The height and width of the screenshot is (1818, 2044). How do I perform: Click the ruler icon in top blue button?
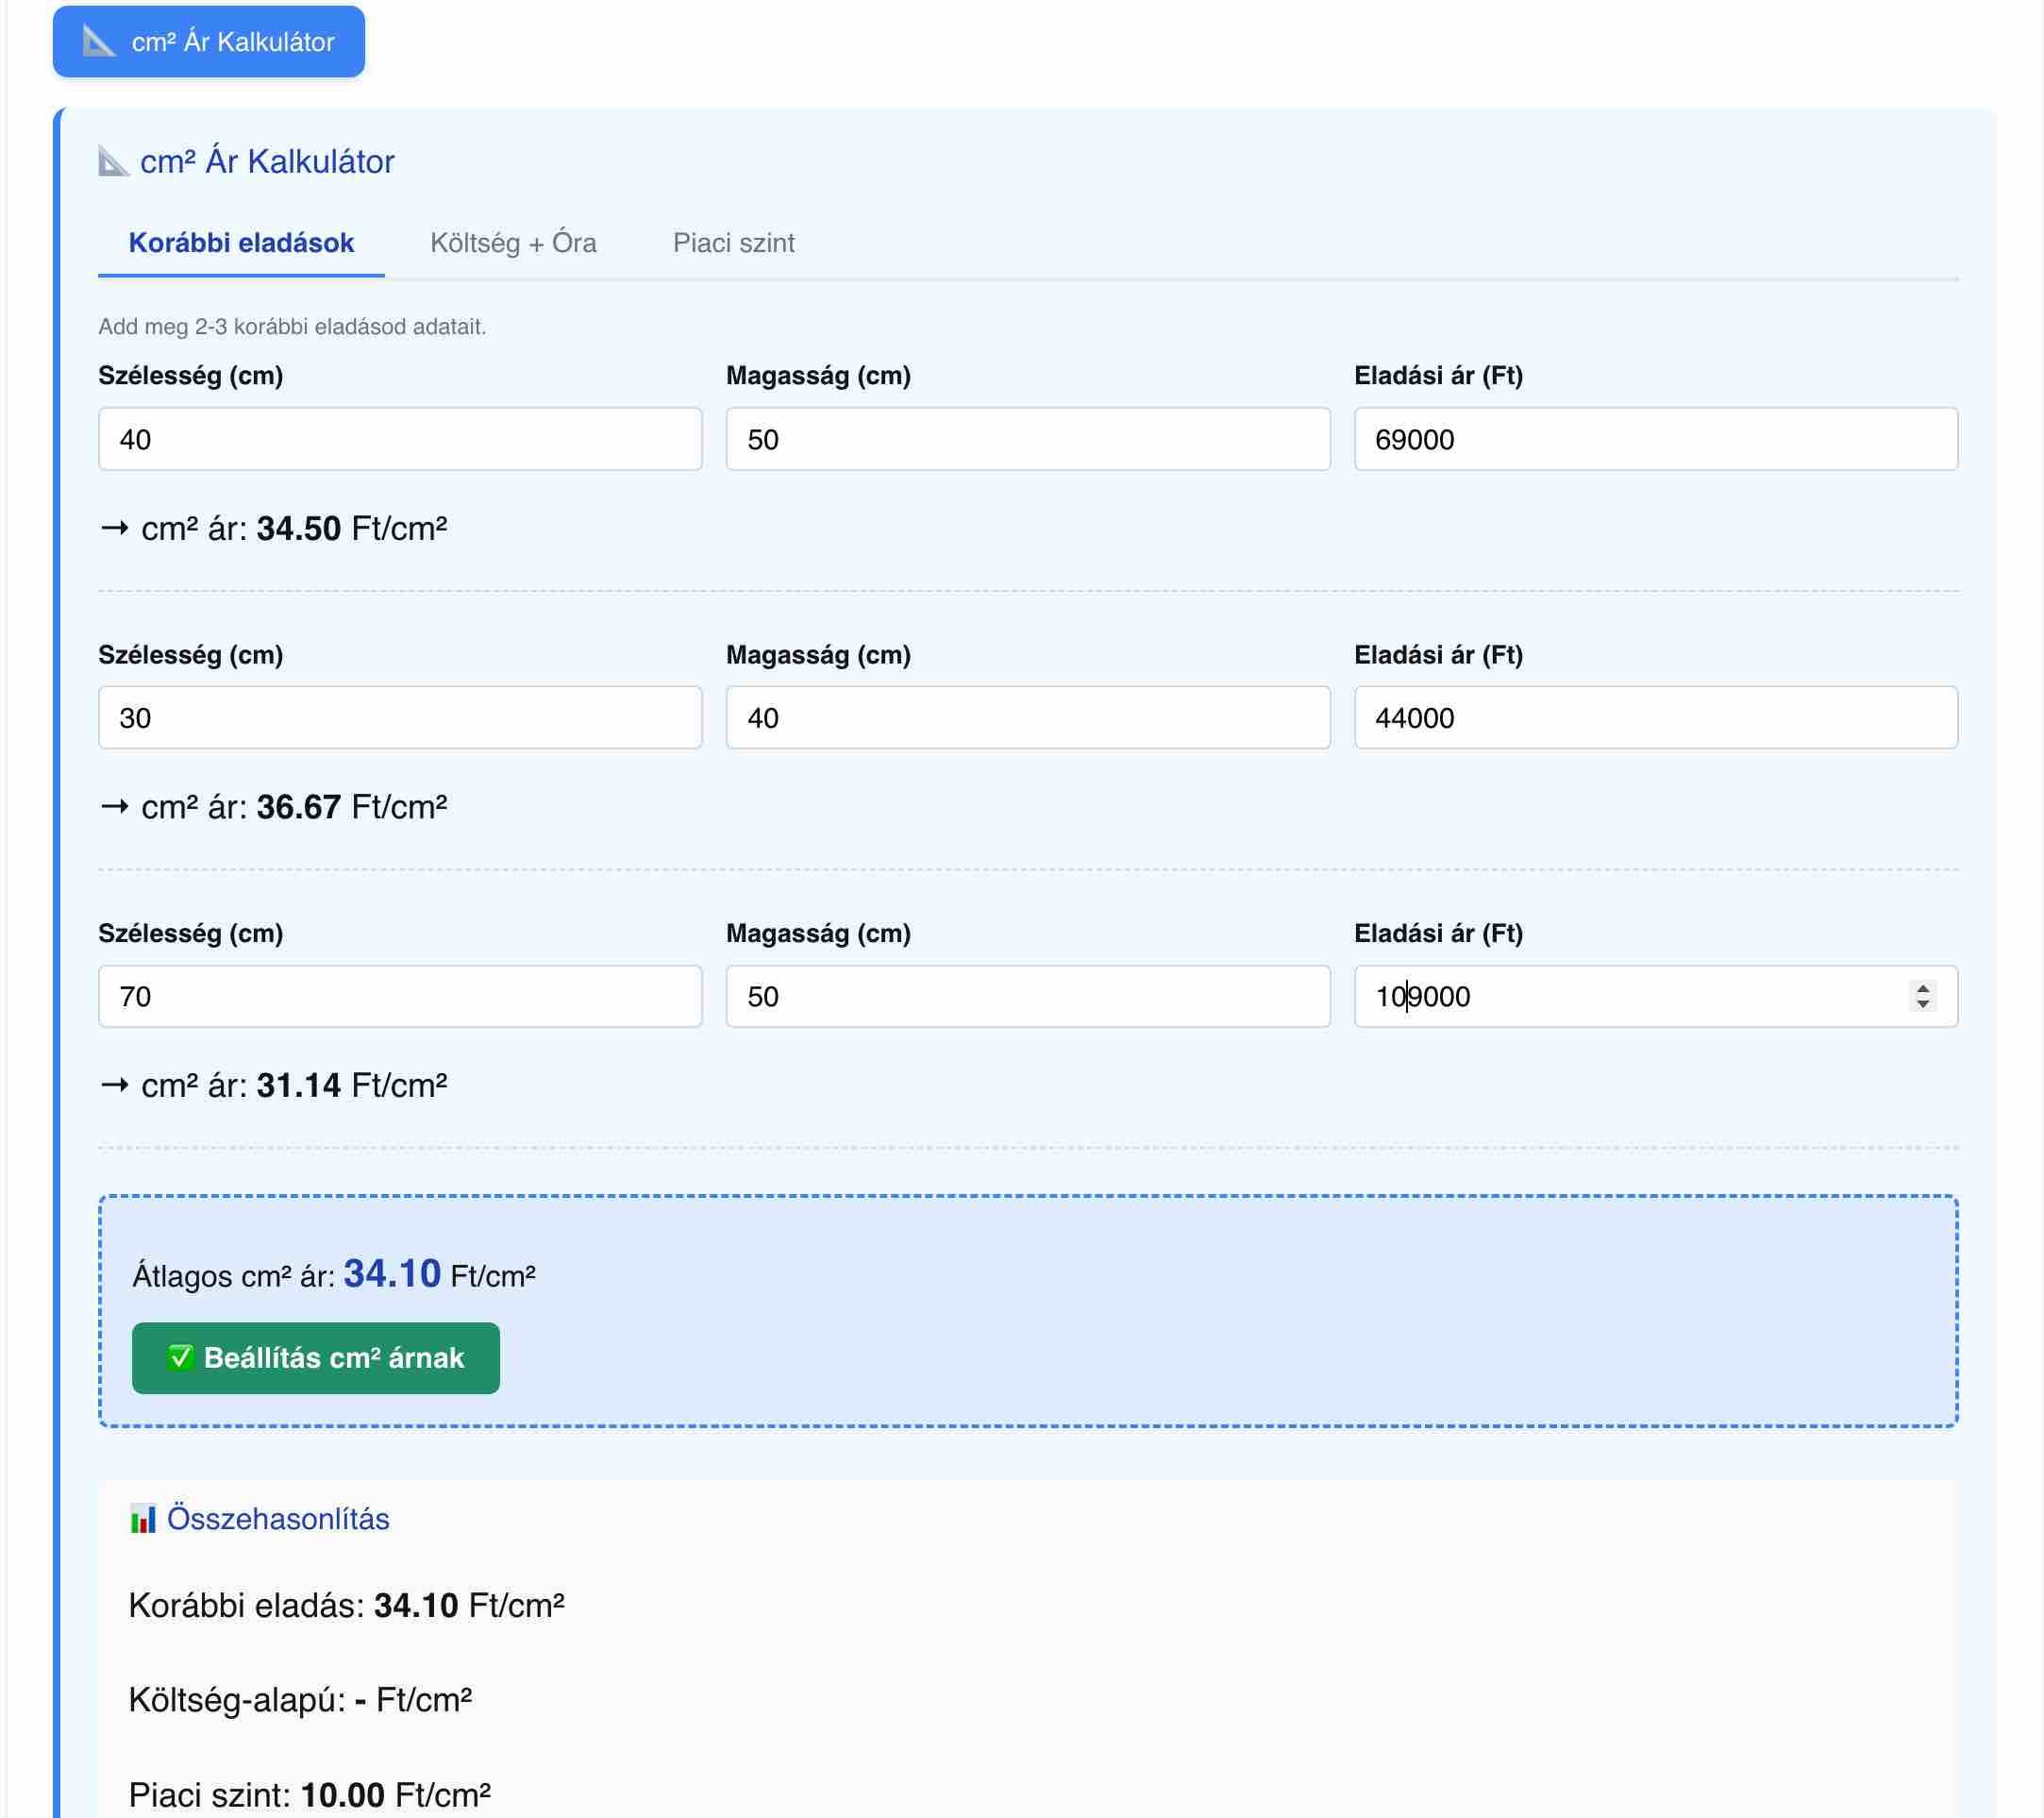99,41
